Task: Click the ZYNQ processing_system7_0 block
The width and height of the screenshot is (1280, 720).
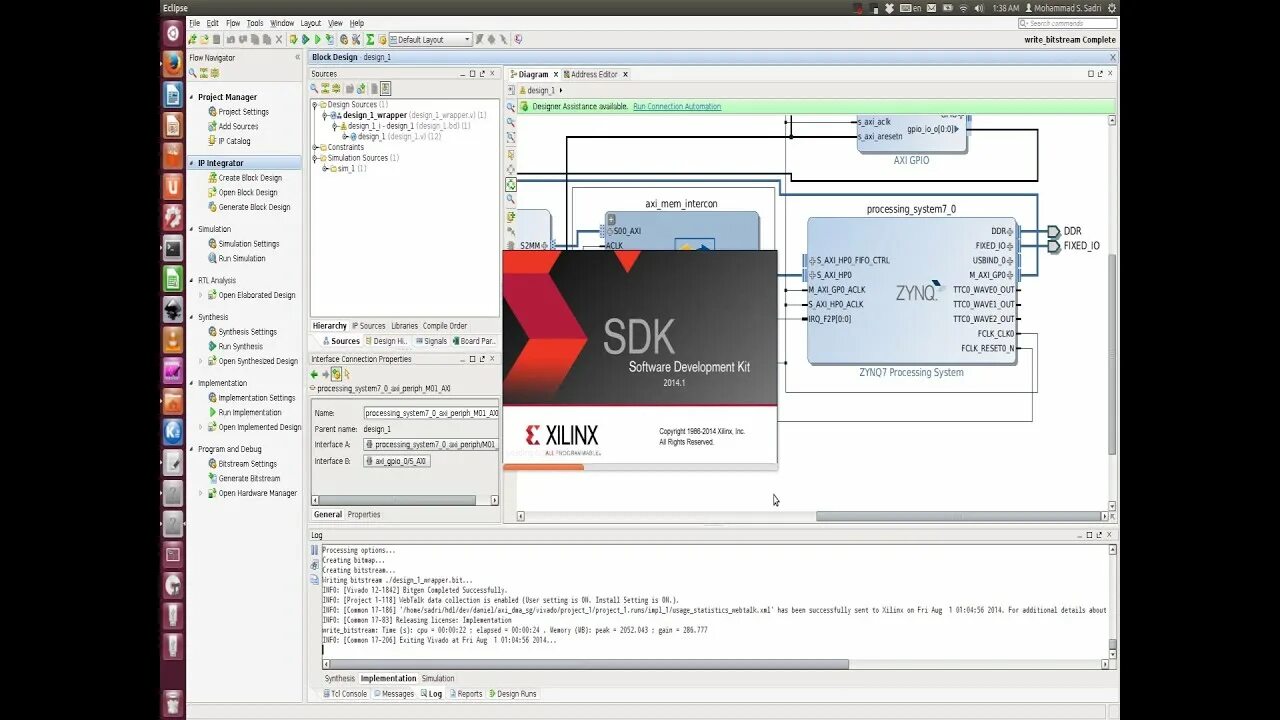Action: pos(911,290)
